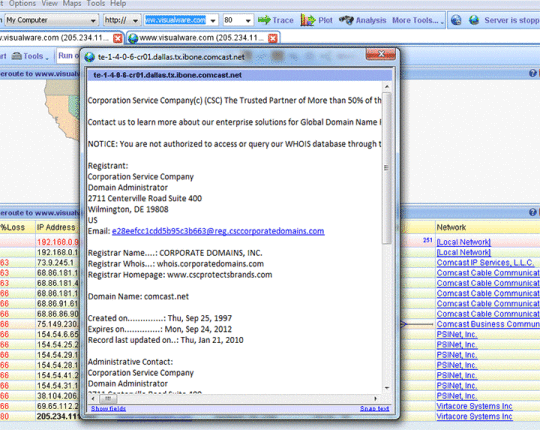
Task: Click dialog vertical scrollbar up arrow
Action: pos(387,87)
